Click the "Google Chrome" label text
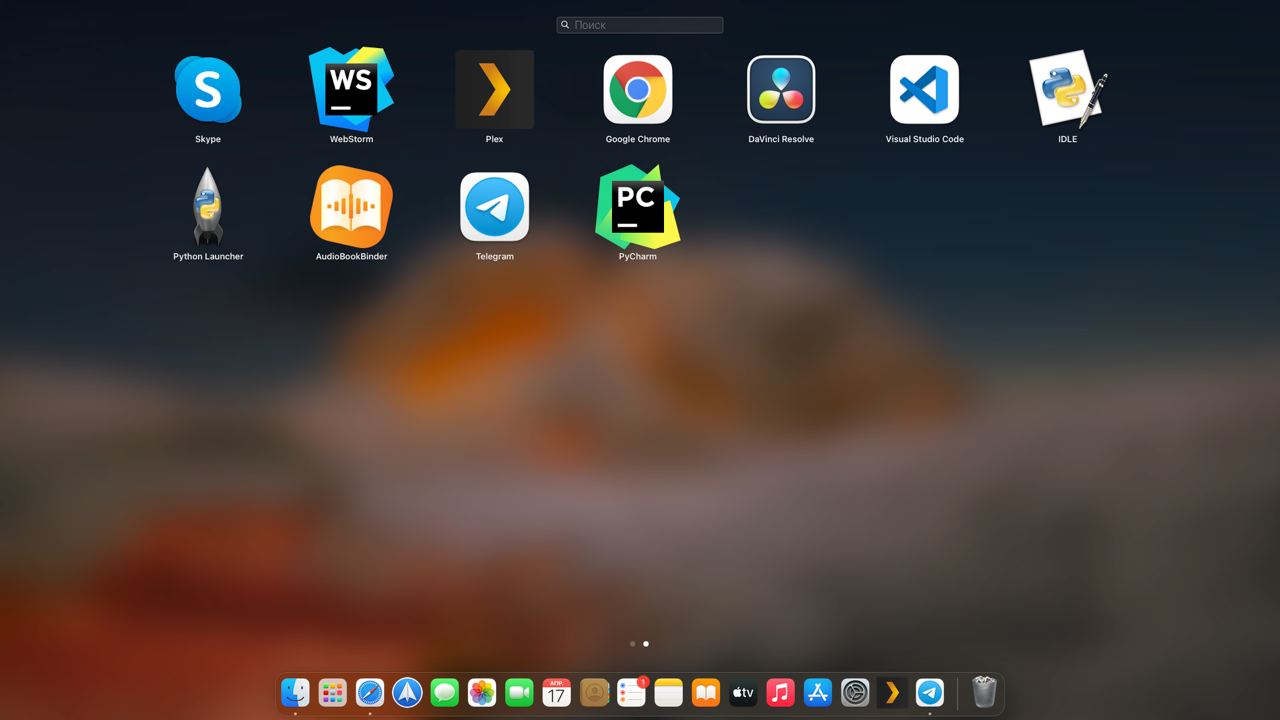This screenshot has width=1280, height=720. tap(638, 139)
